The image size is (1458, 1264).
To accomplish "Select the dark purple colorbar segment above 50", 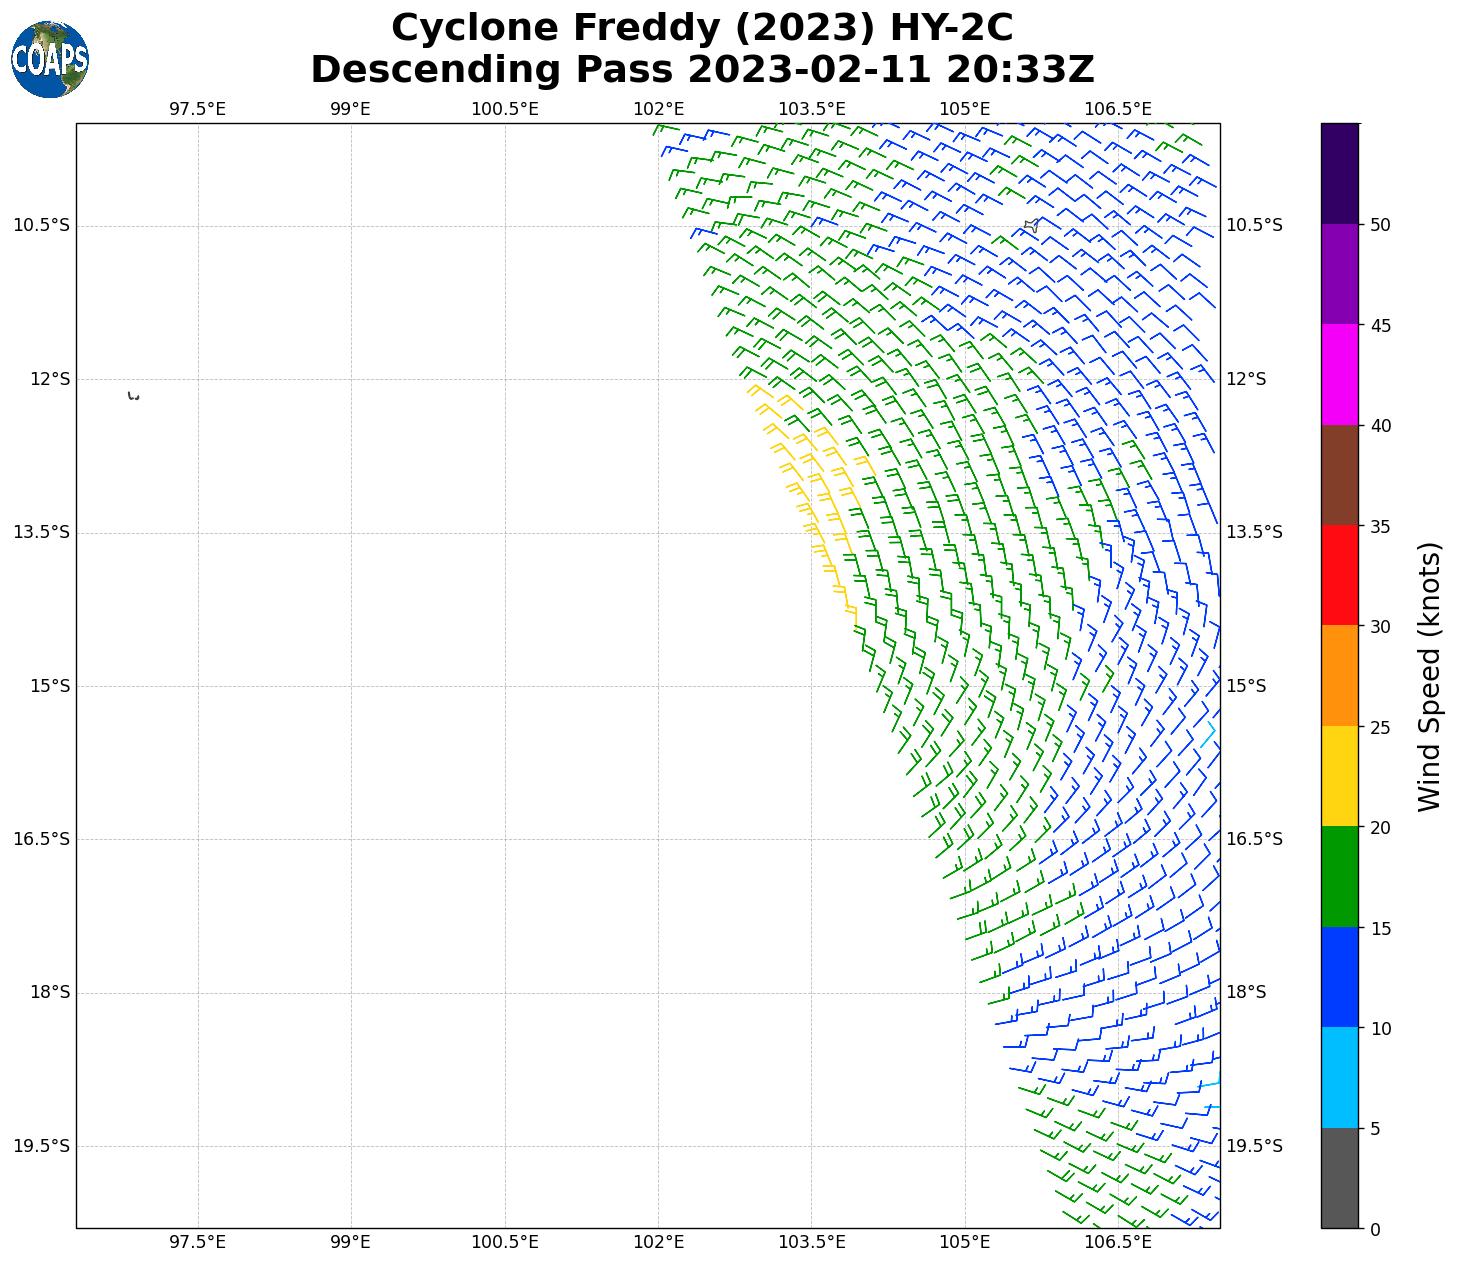I will coord(1339,173).
